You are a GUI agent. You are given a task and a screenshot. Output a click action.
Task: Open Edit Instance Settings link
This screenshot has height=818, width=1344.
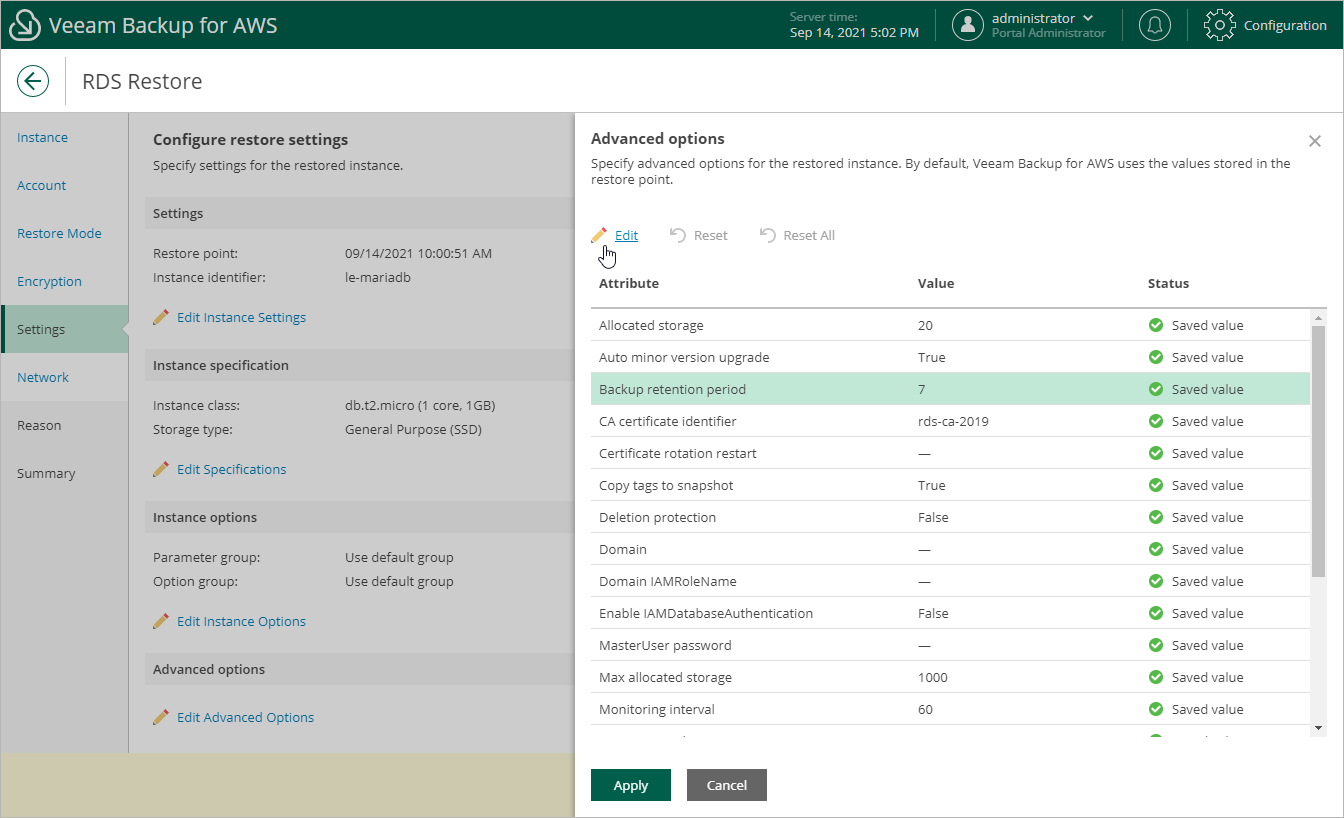pos(241,317)
